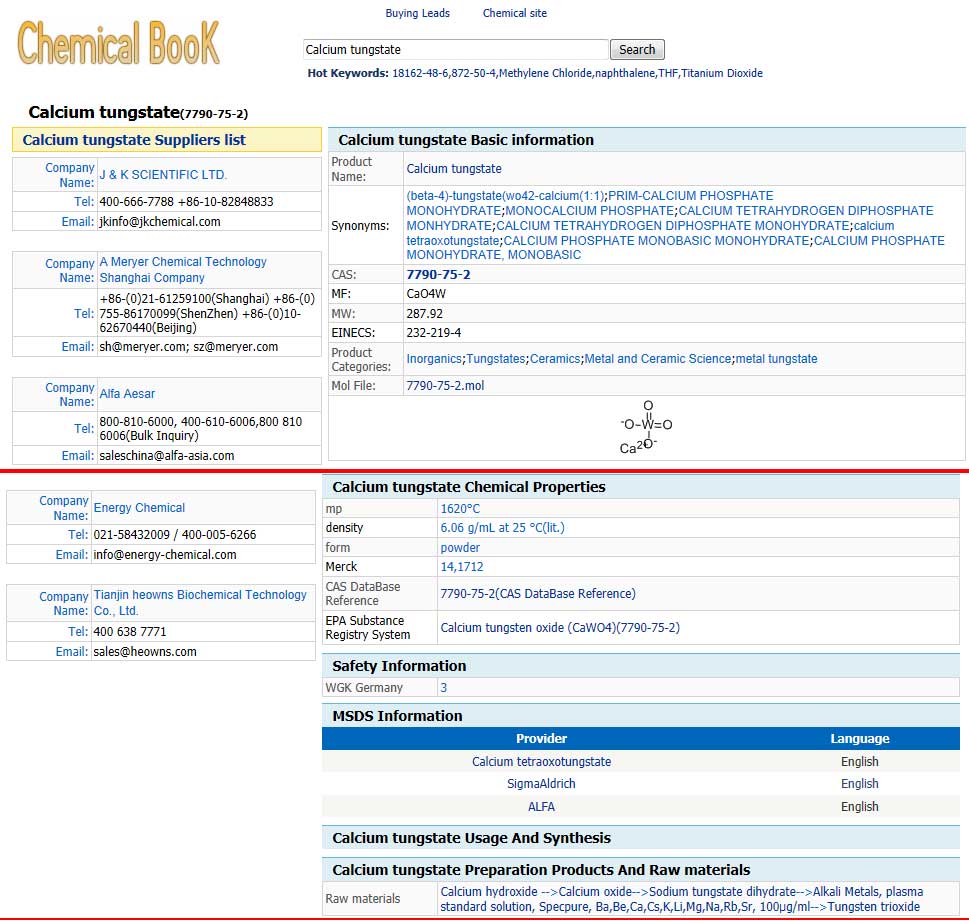Open the metal tungstate category
This screenshot has width=969, height=924.
pyautogui.click(x=776, y=358)
